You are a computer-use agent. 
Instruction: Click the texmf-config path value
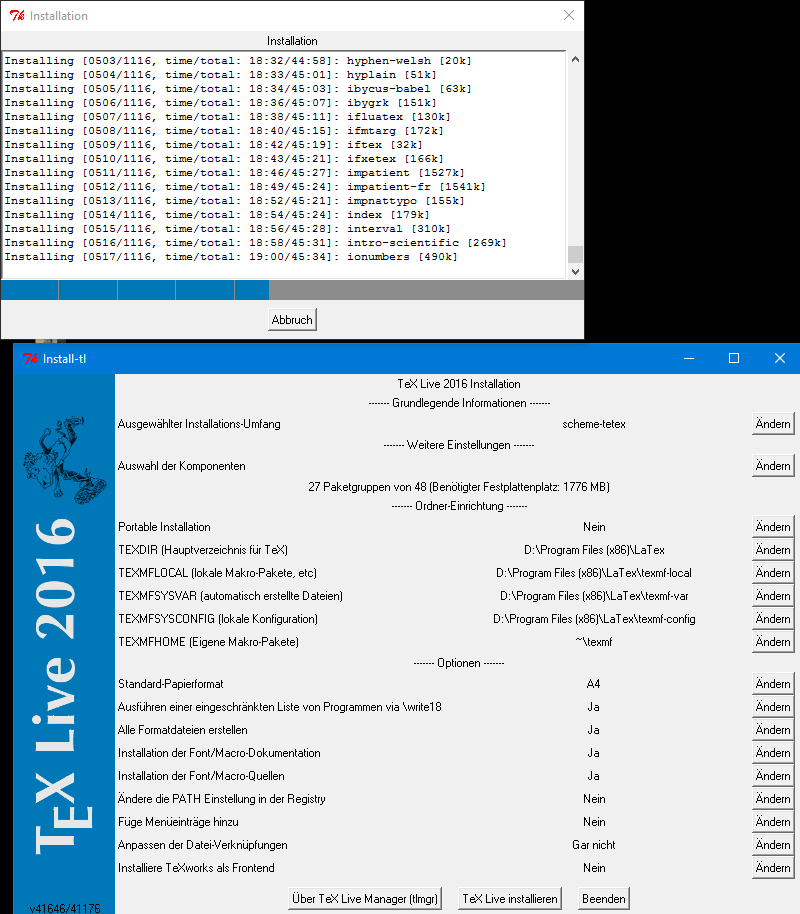[594, 619]
